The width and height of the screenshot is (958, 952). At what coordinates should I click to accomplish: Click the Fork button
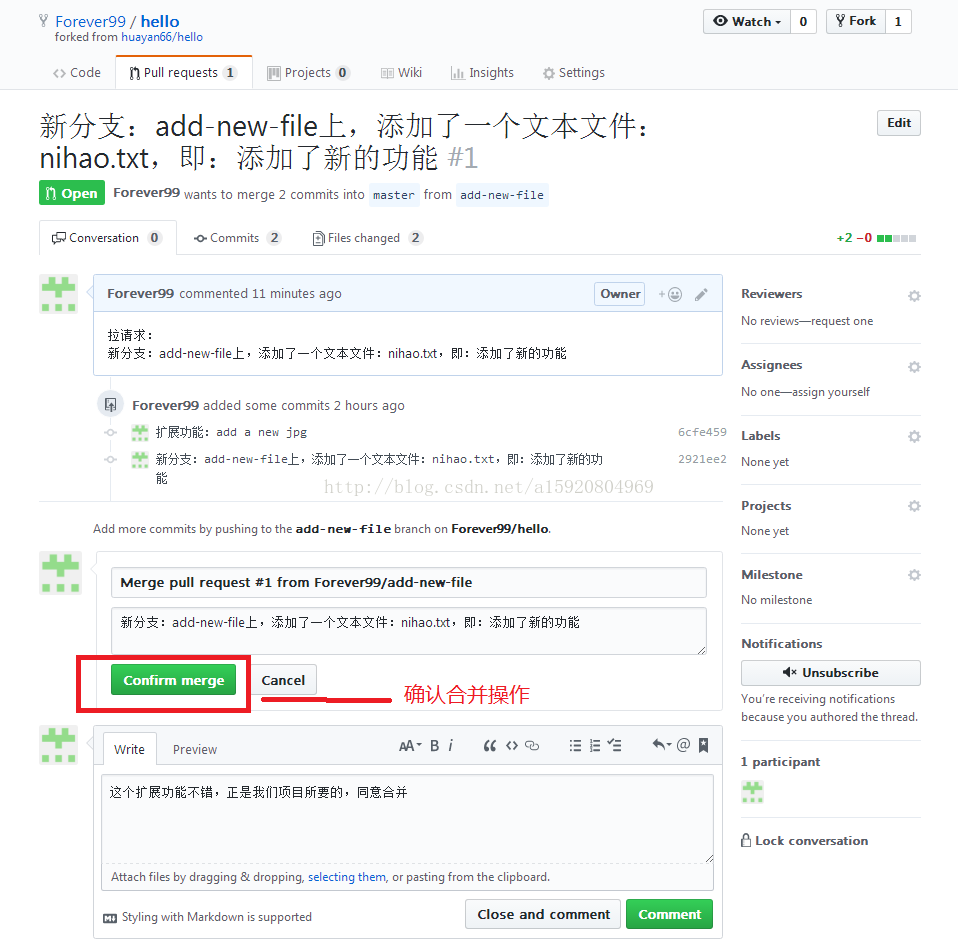pos(855,21)
